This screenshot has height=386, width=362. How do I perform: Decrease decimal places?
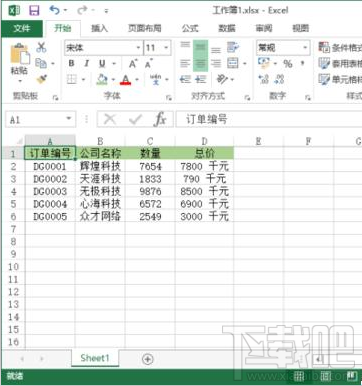(279, 79)
